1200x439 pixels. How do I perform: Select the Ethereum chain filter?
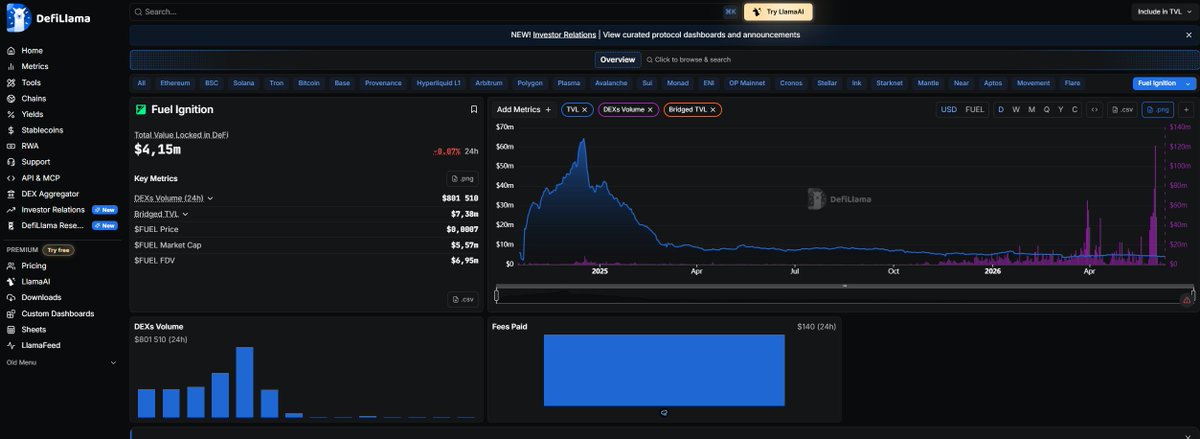click(x=175, y=83)
